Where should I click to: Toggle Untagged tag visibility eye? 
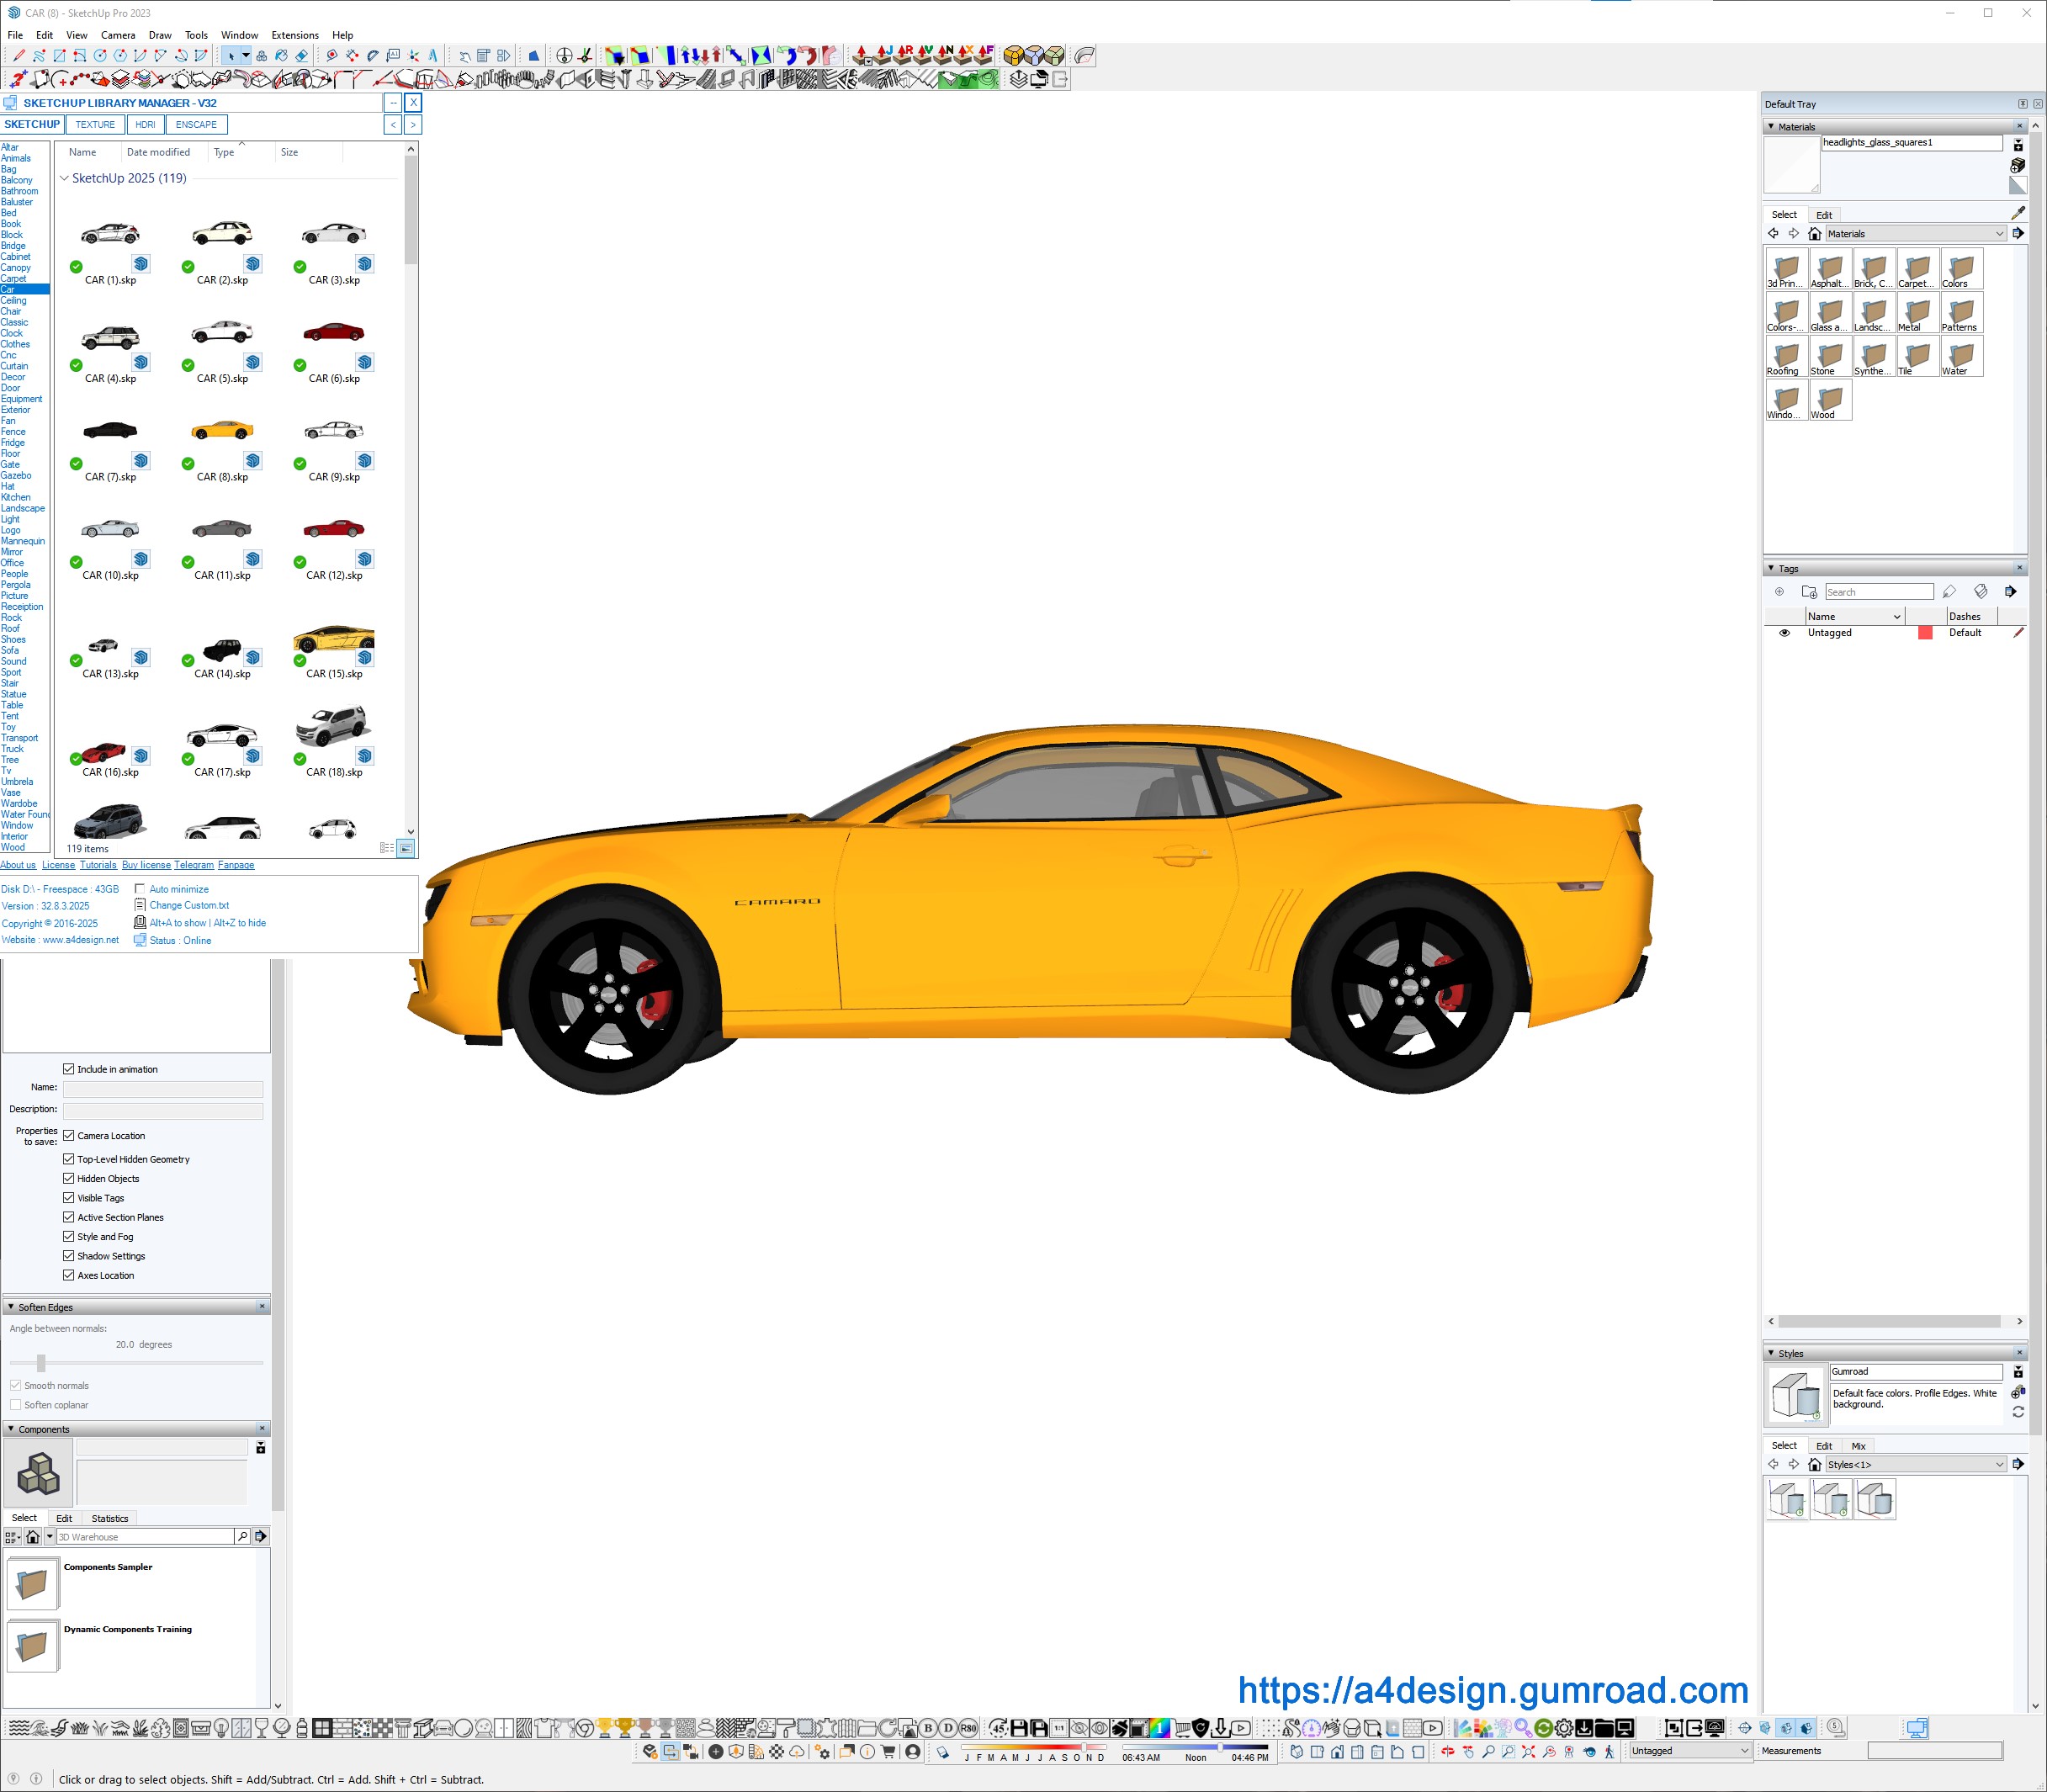coord(1784,633)
